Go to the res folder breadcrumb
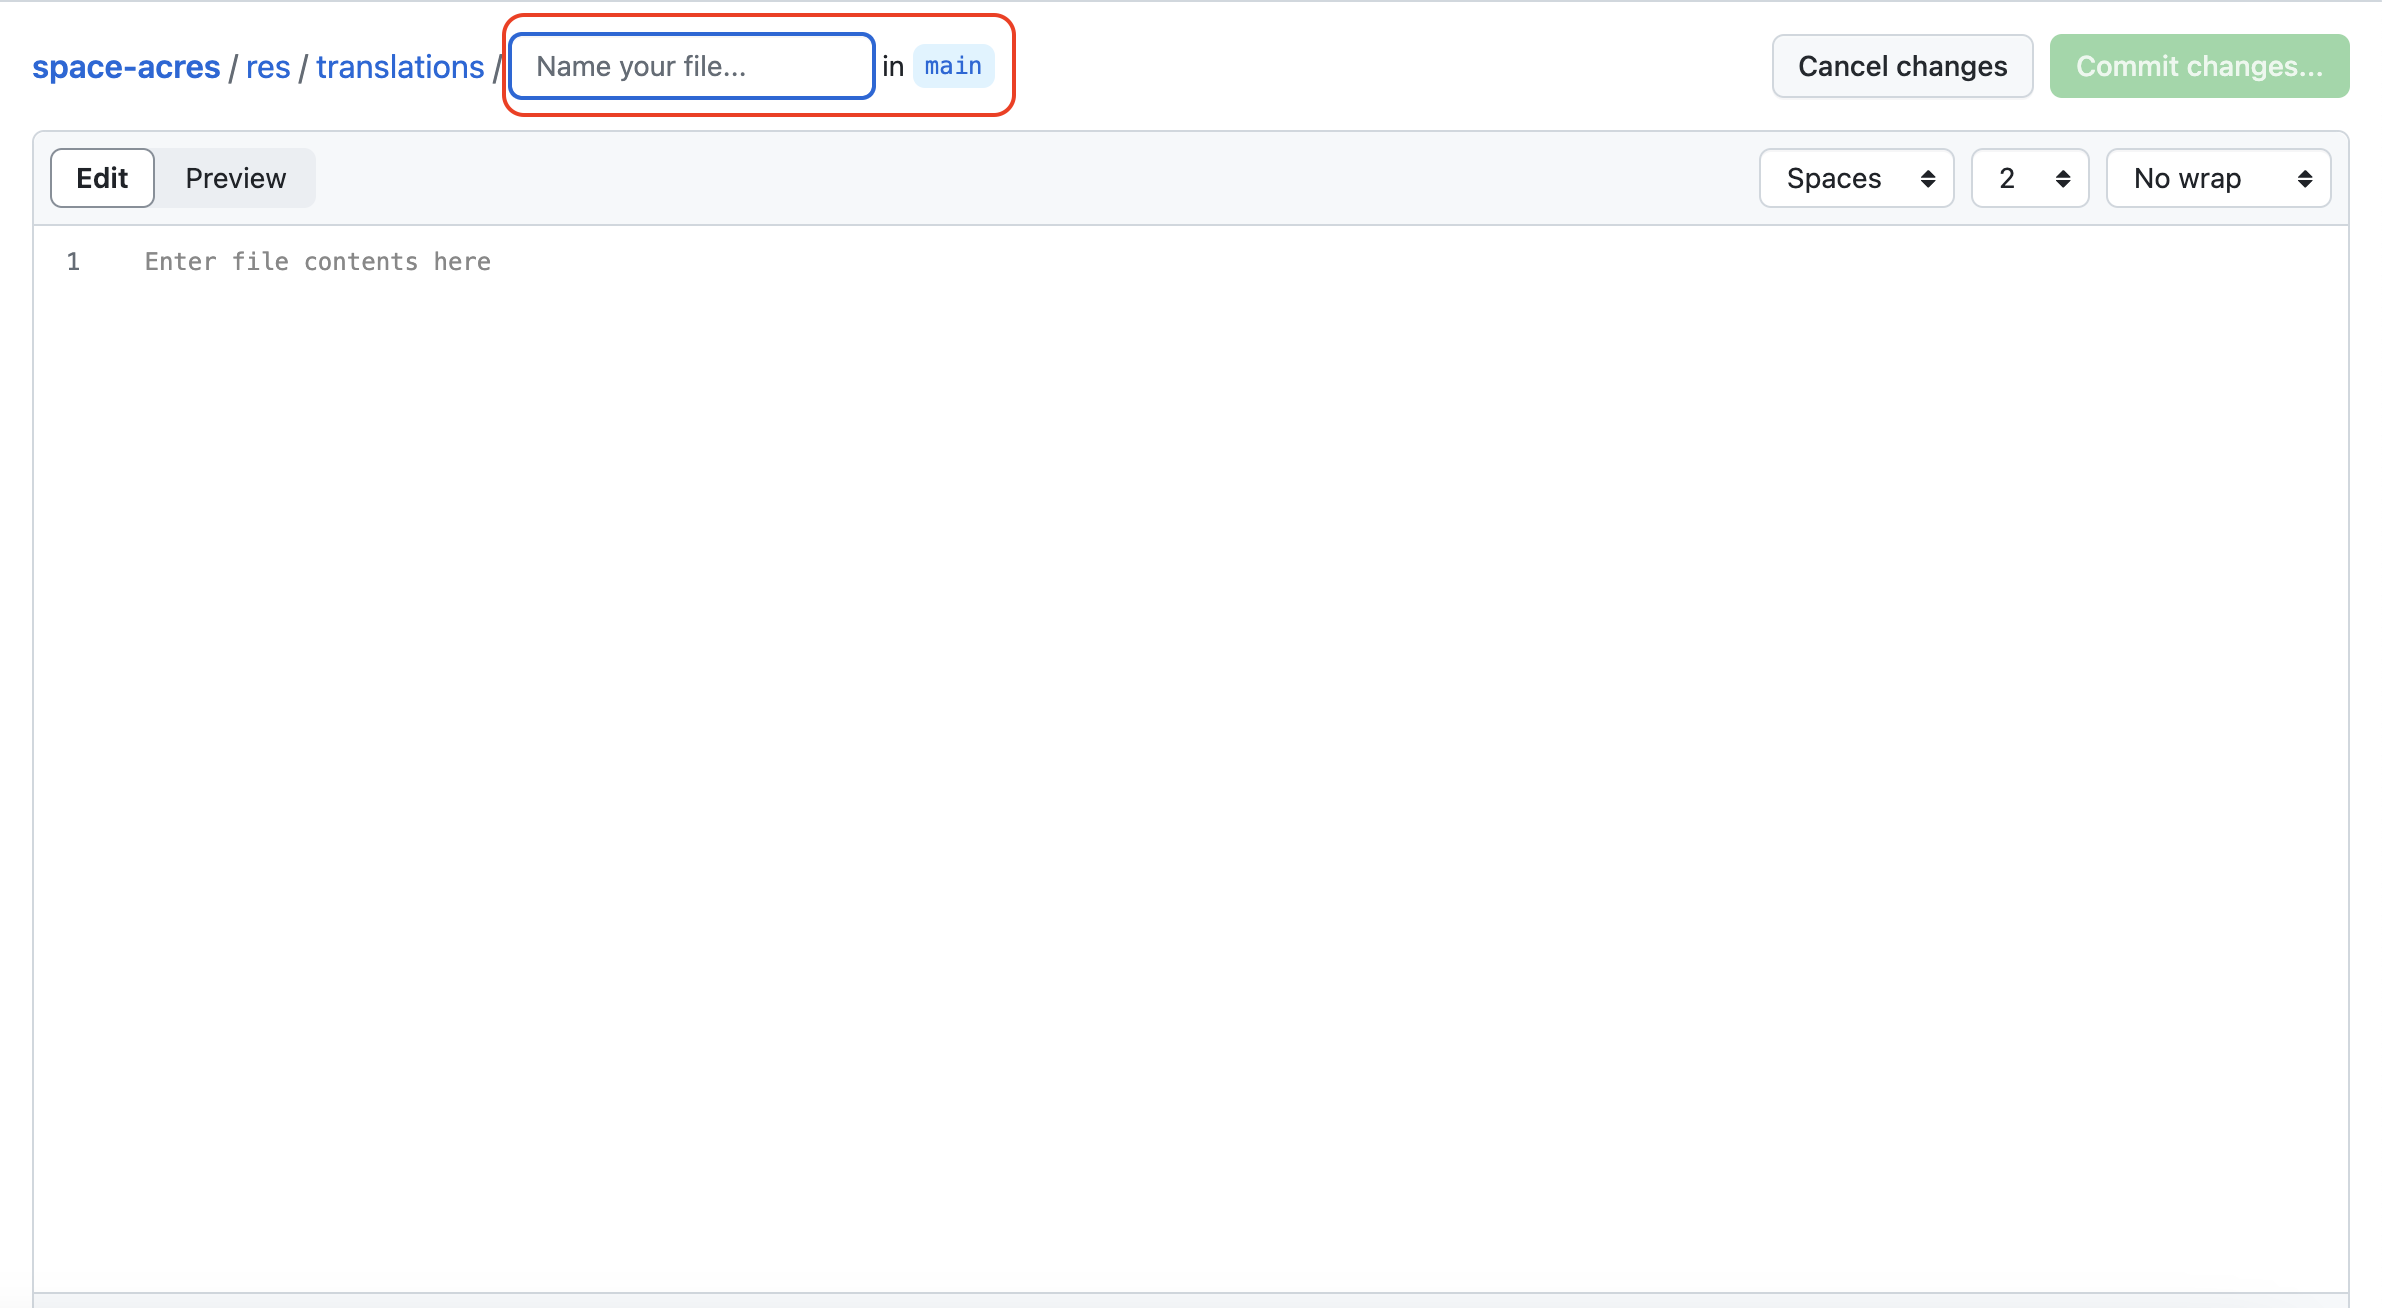Screen dimensions: 2382x1308 coord(268,67)
